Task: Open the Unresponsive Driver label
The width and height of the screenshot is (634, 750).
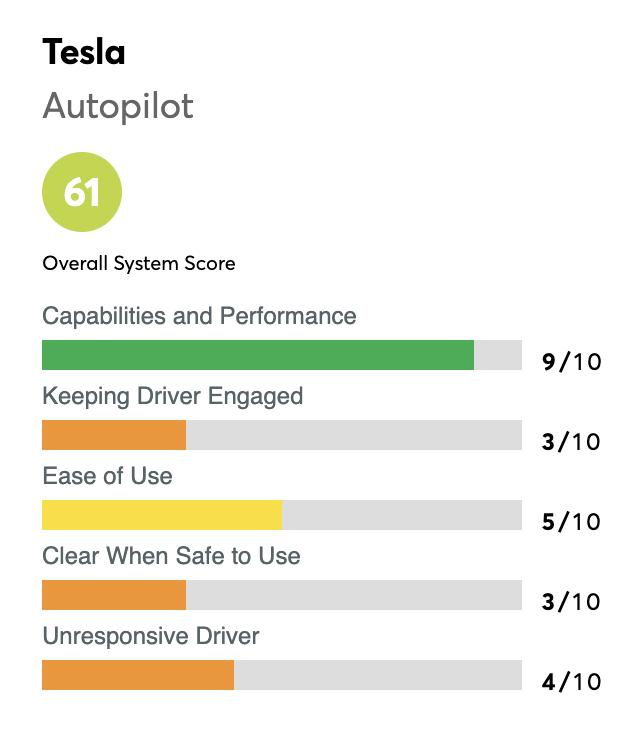Action: pyautogui.click(x=151, y=636)
